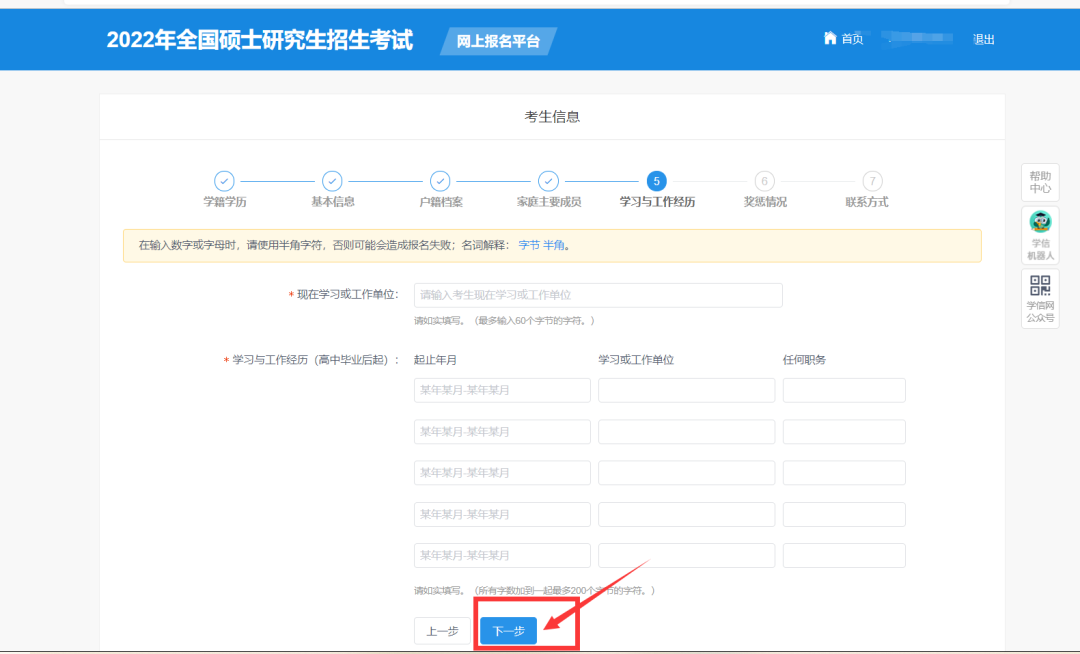Click the 家庭主要成员 step label

pos(549,202)
